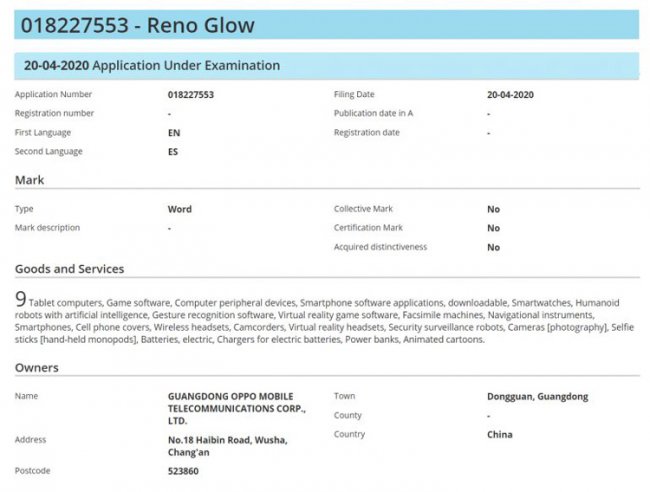Screen dimensions: 650x492
Task: Click the address No.18 Haibin Road, Wusha
Action: 227,440
